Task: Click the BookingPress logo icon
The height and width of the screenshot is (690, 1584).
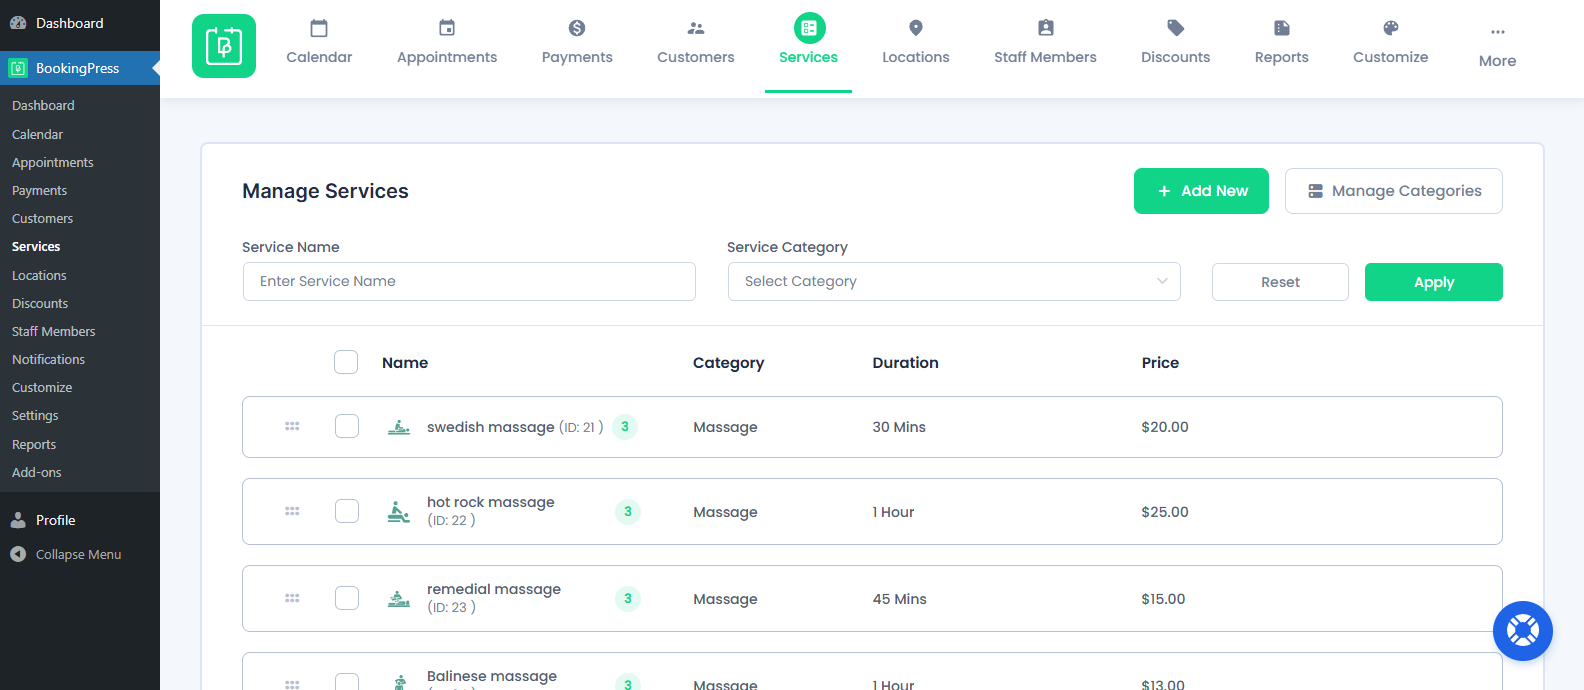Action: [224, 46]
